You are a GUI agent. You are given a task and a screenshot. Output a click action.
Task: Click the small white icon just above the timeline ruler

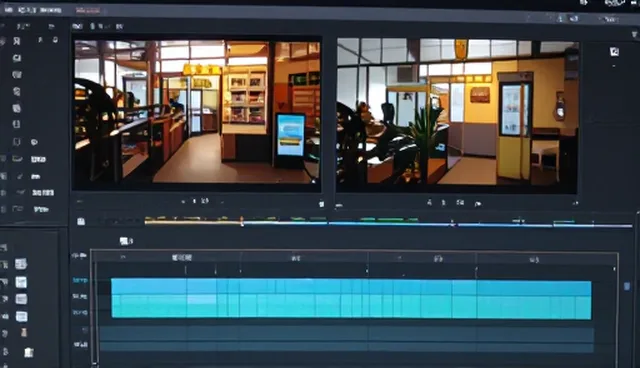click(125, 241)
